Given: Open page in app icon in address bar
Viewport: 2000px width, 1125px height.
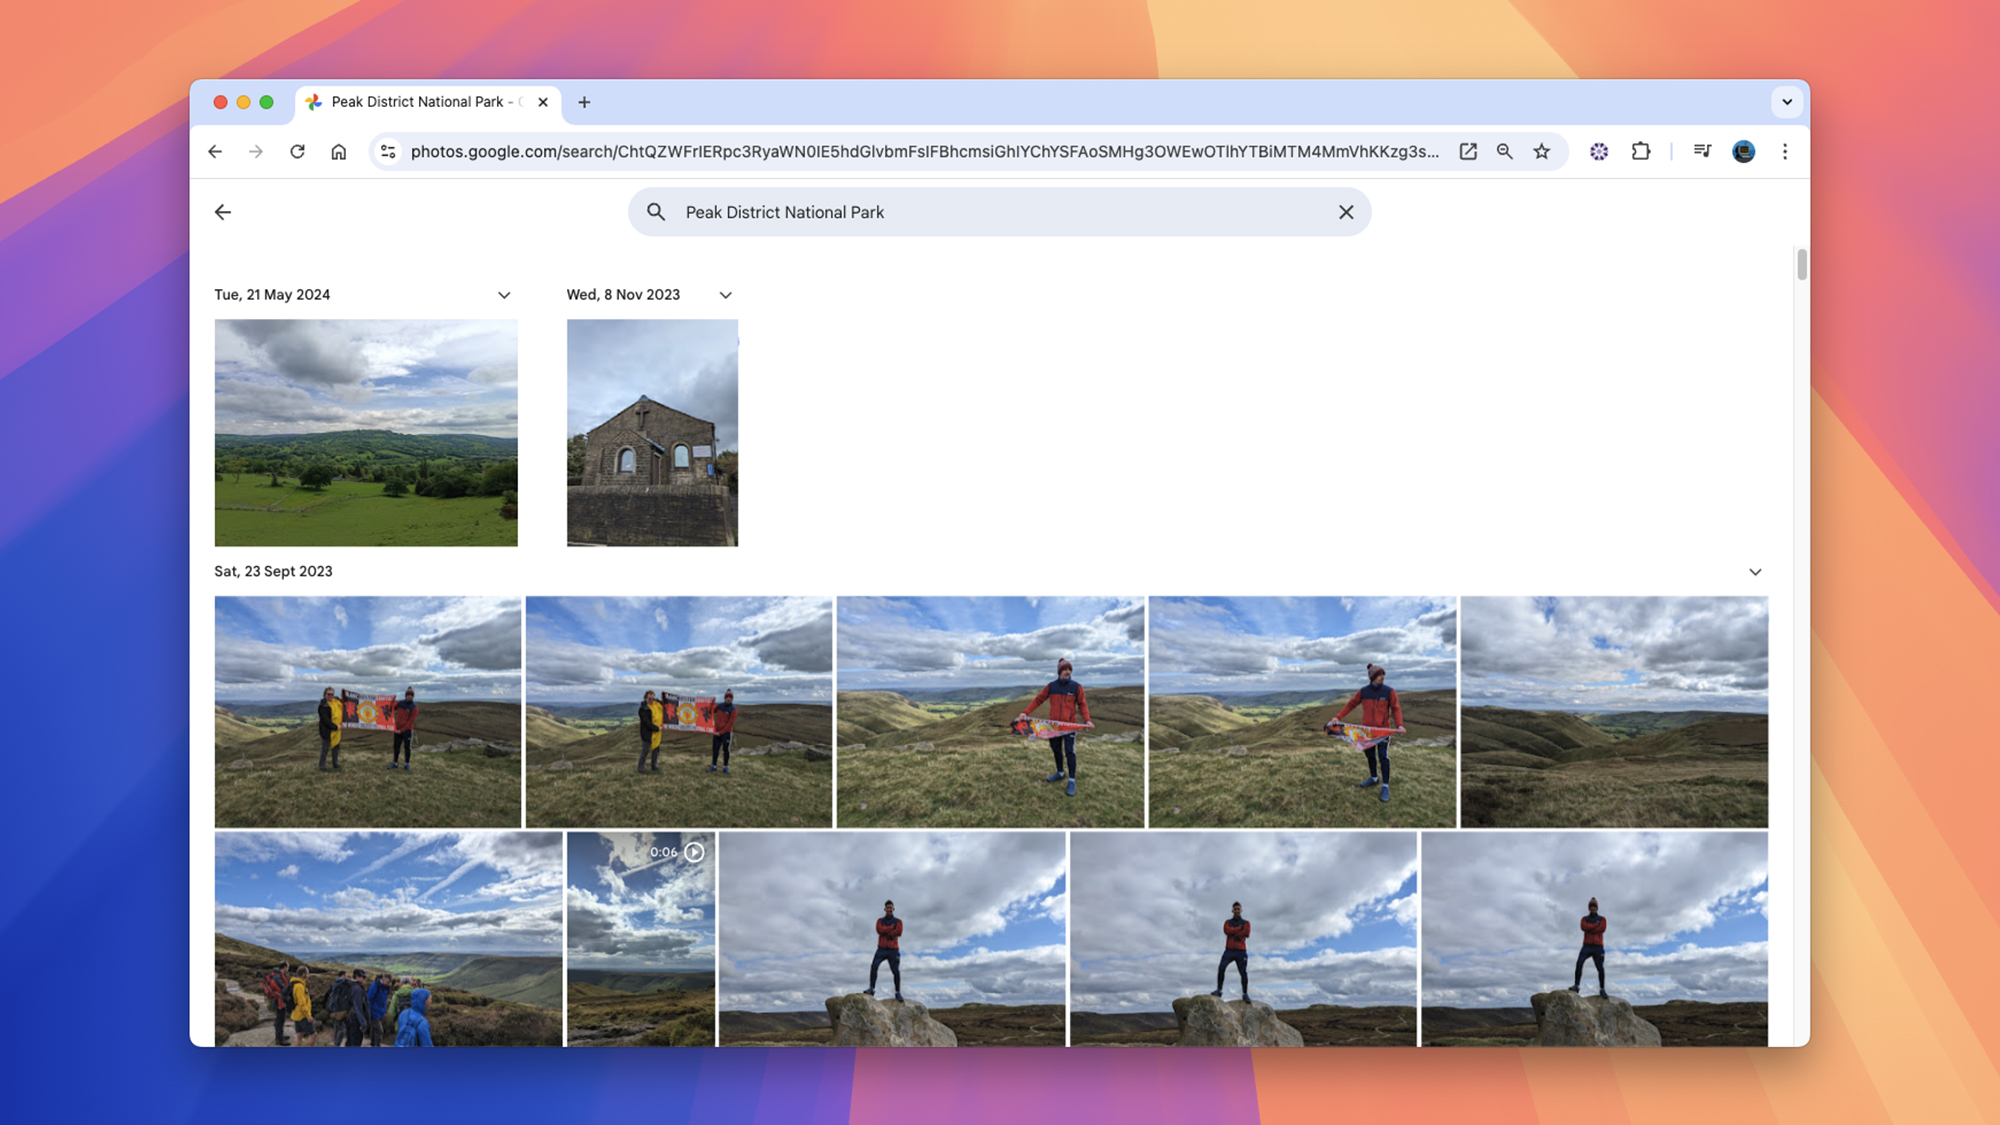Looking at the screenshot, I should [1468, 152].
